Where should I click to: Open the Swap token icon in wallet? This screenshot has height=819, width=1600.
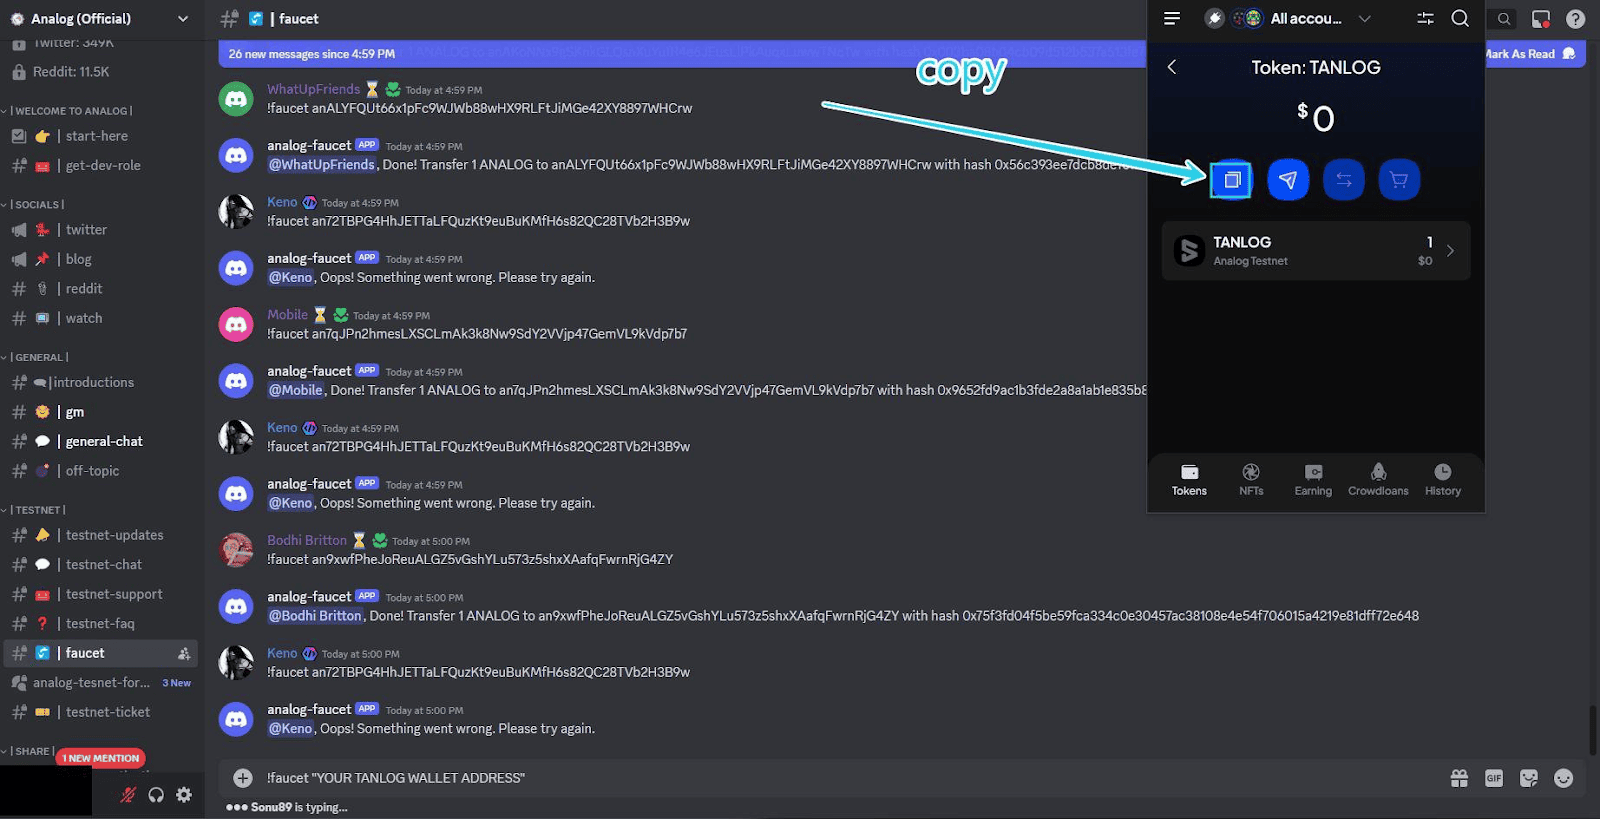tap(1344, 180)
